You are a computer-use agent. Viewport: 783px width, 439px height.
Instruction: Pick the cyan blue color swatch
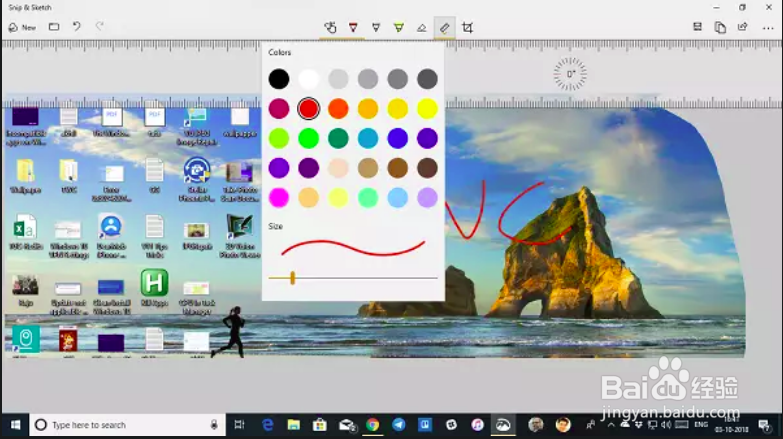[x=368, y=138]
